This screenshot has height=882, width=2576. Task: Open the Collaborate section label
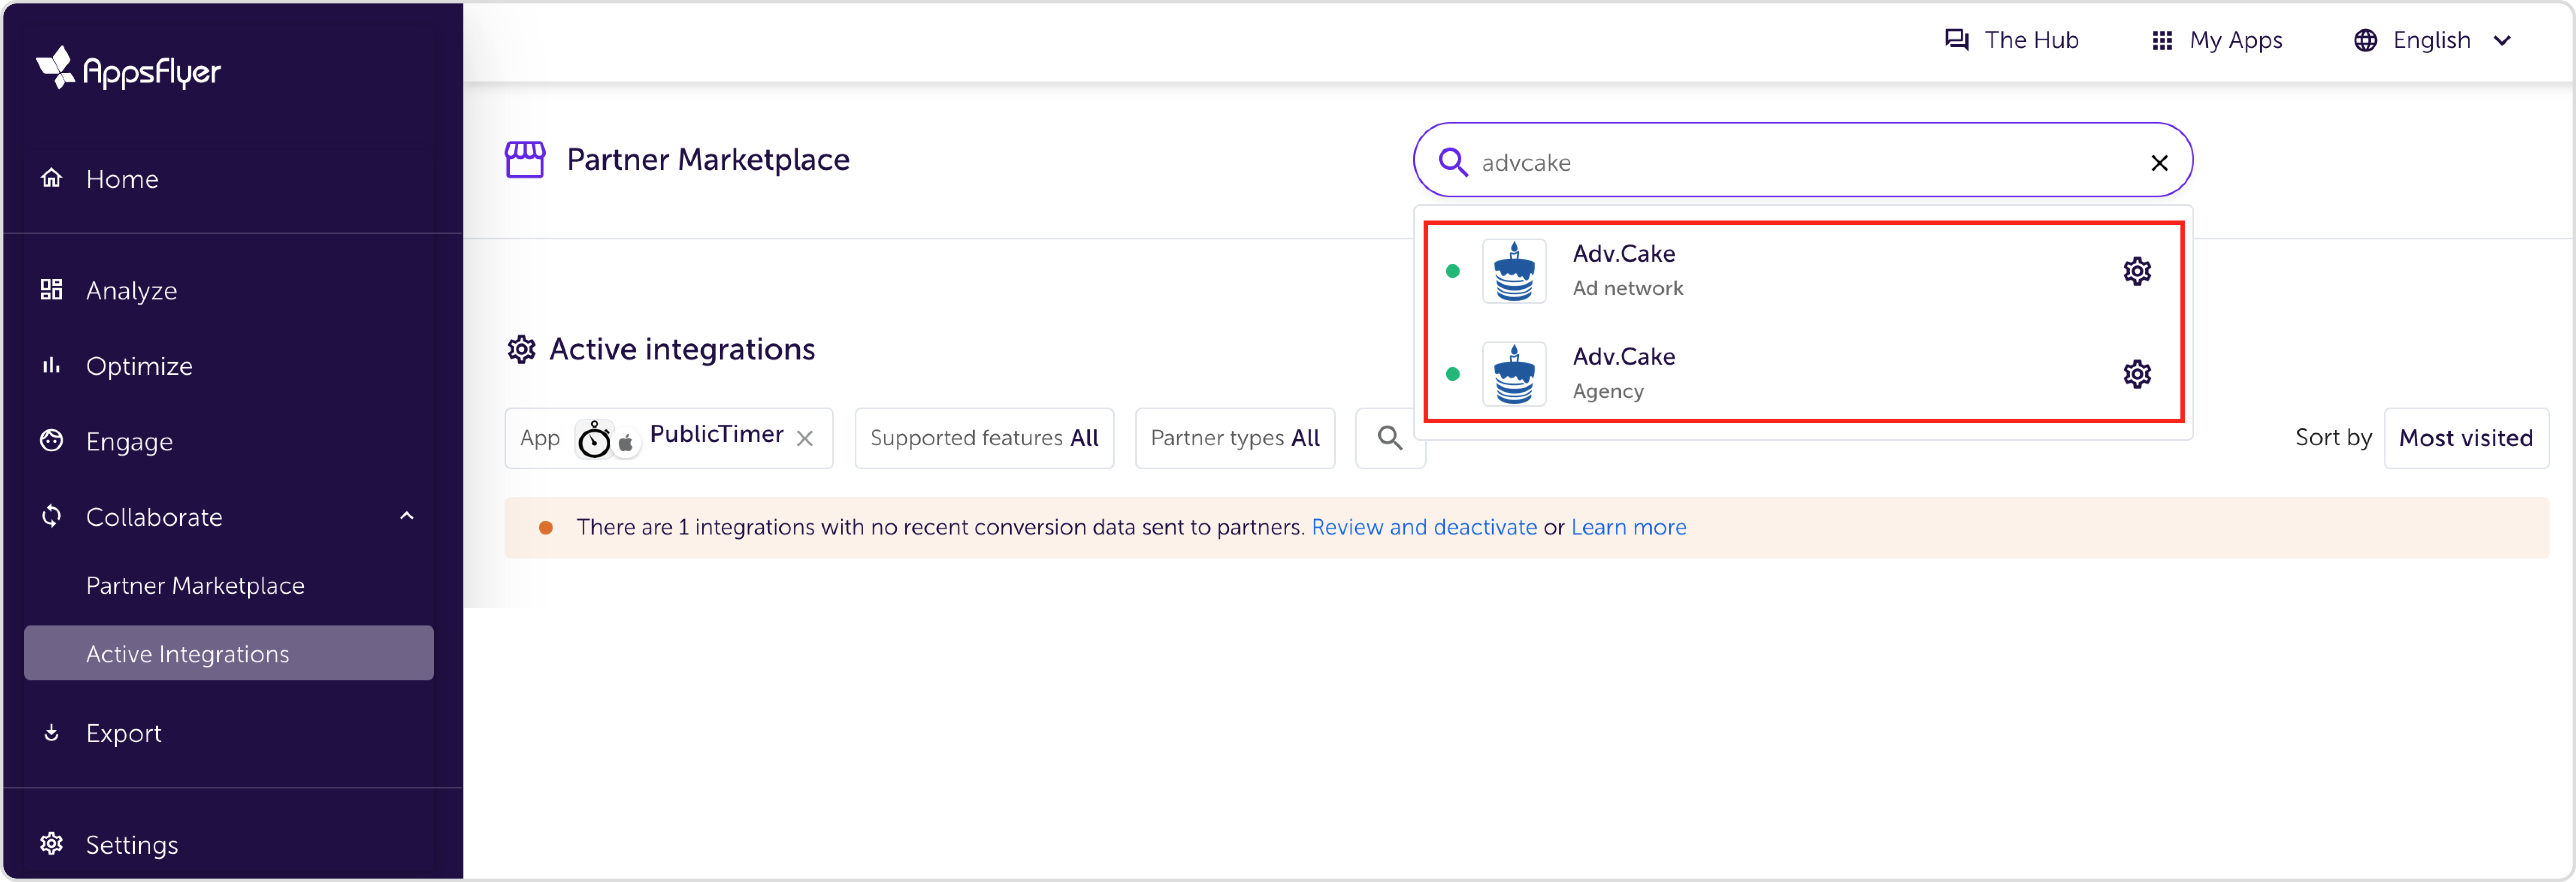154,517
